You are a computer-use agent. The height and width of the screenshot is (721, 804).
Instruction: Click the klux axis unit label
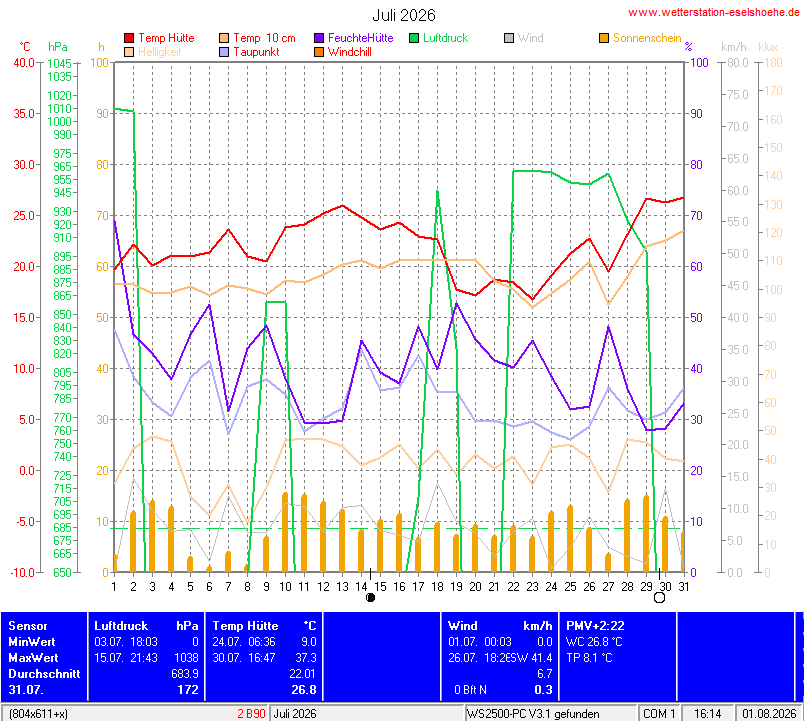pyautogui.click(x=768, y=47)
